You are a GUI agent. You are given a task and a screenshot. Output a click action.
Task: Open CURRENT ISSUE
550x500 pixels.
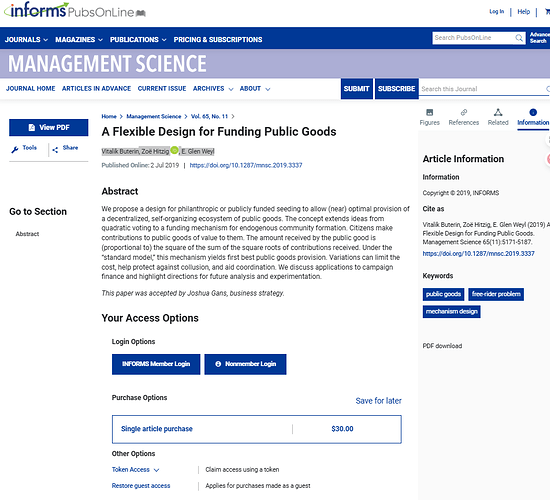162,89
